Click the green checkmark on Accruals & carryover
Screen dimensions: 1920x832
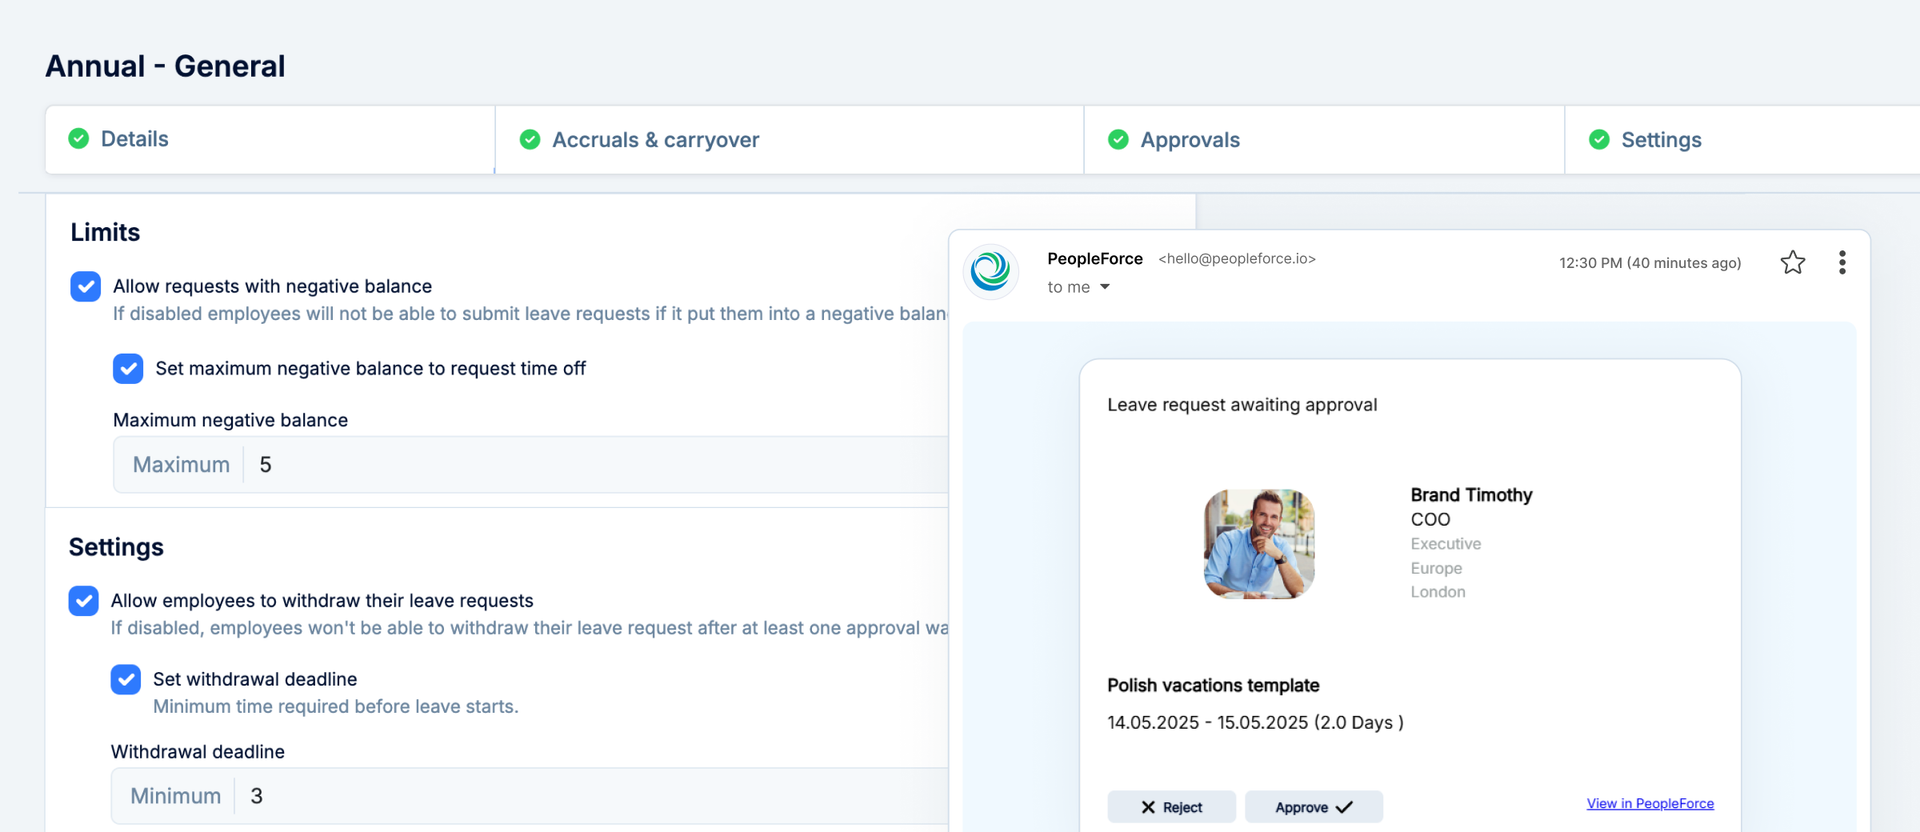click(530, 140)
